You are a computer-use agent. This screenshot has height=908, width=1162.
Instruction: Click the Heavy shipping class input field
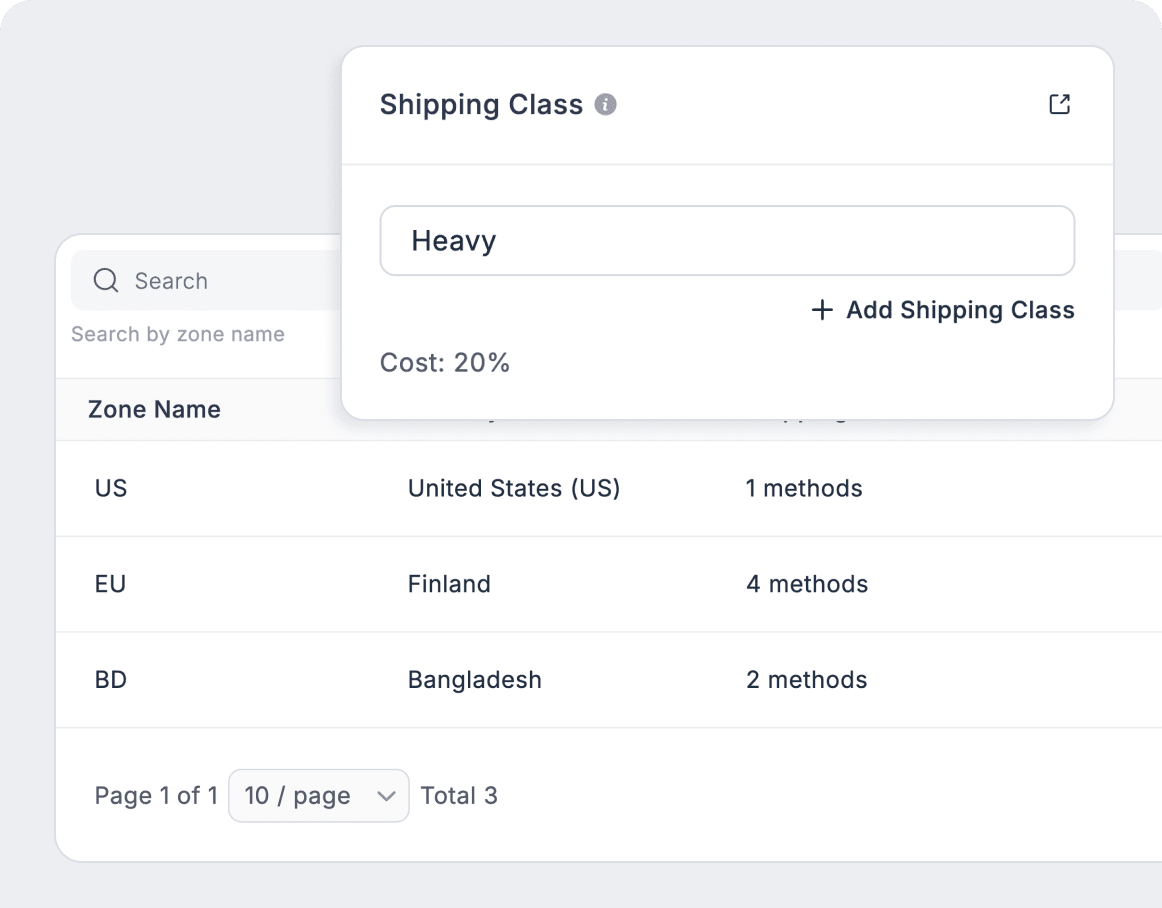point(727,240)
